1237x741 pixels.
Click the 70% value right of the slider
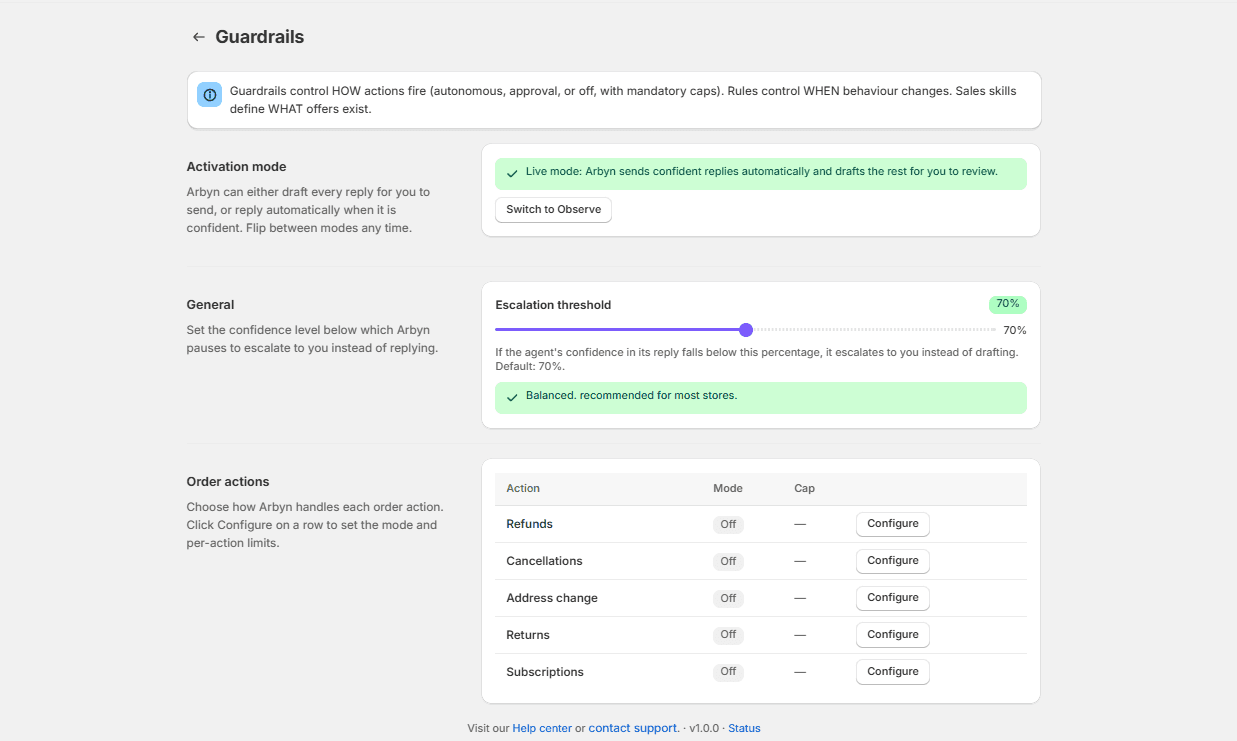[1015, 330]
